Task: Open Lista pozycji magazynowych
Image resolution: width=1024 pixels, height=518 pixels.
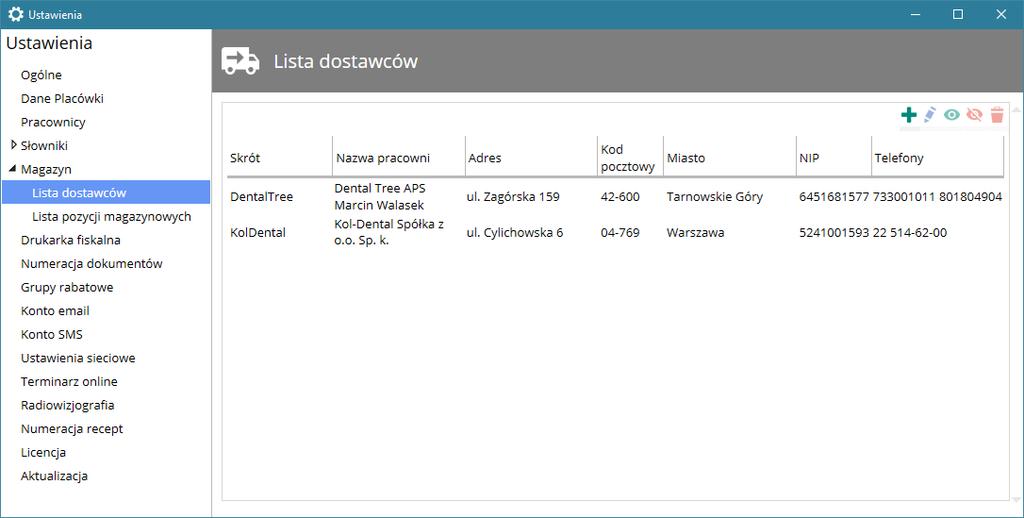Action: (112, 216)
